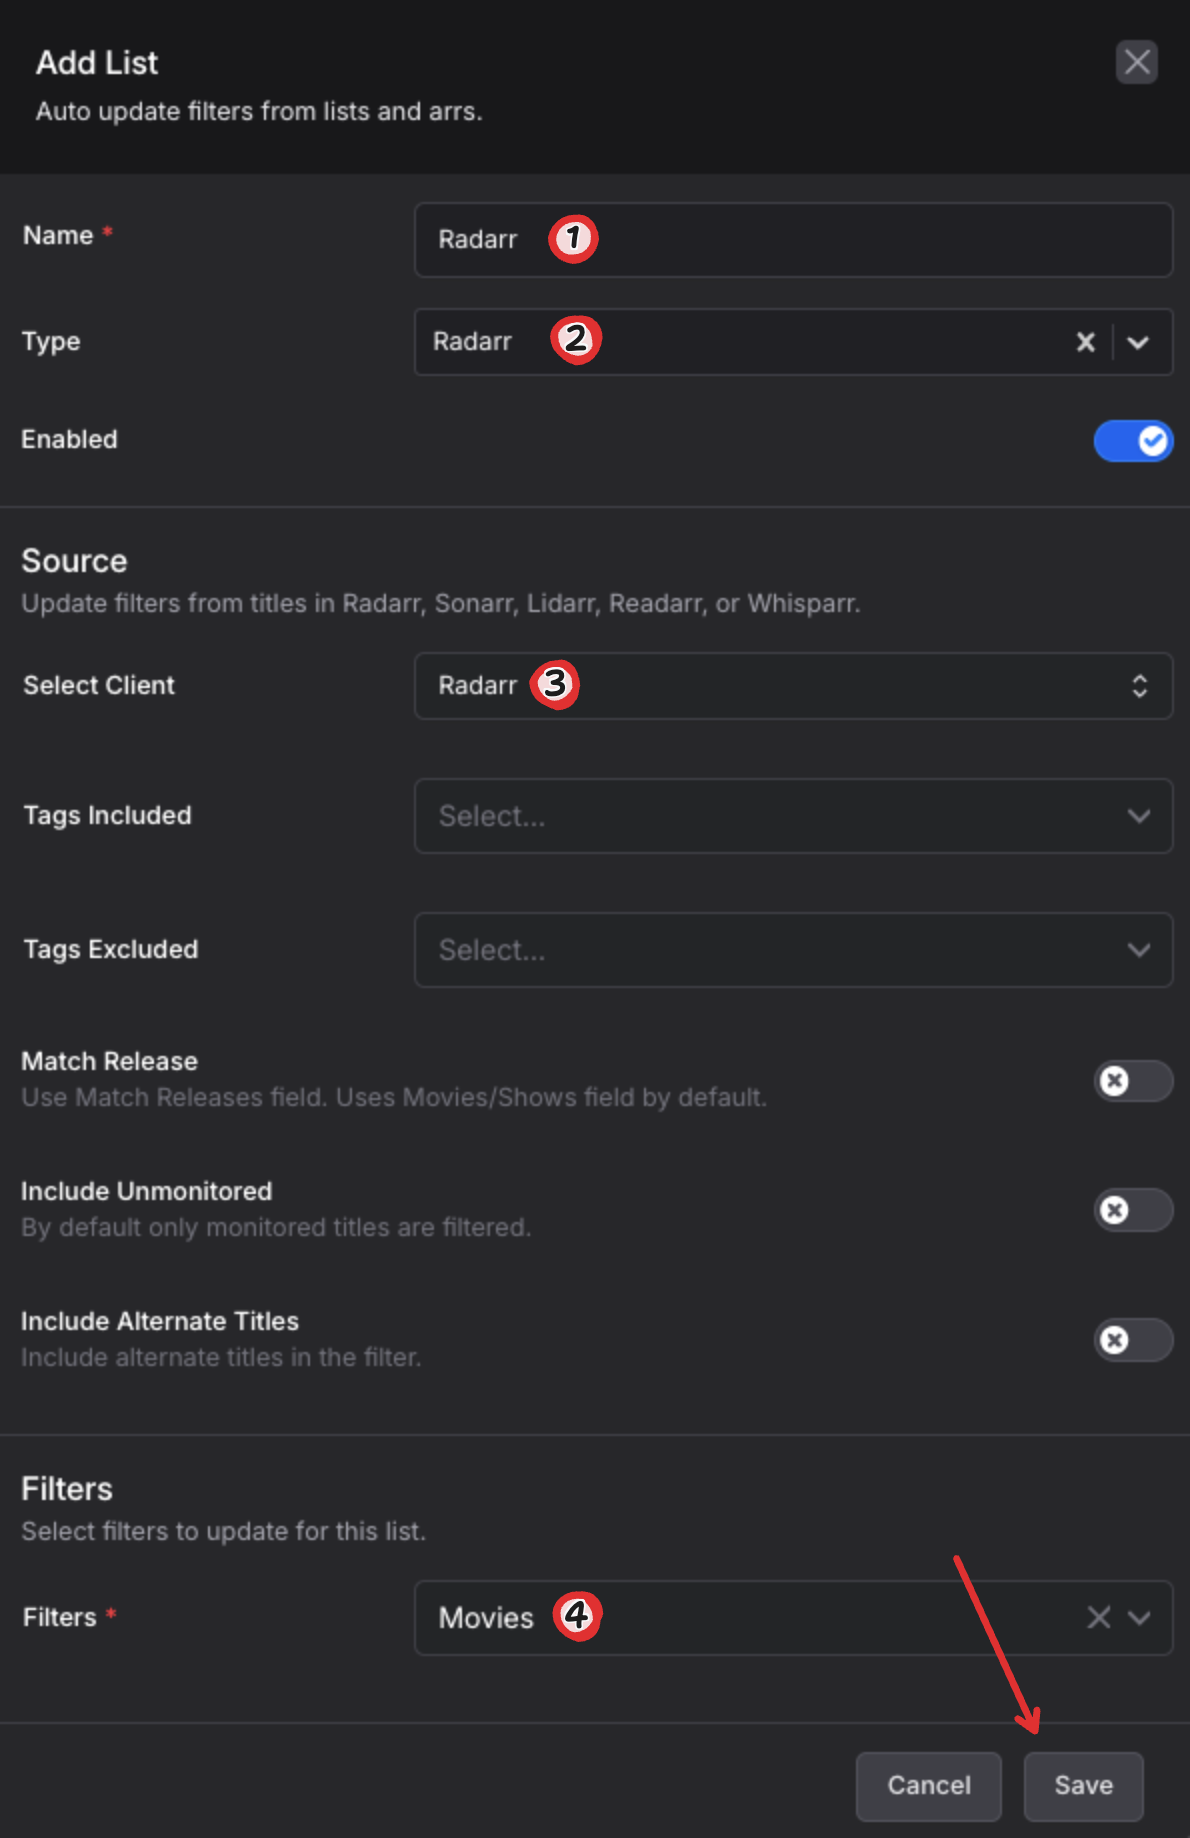Expand the Filters dropdown chevron

pyautogui.click(x=1139, y=1617)
